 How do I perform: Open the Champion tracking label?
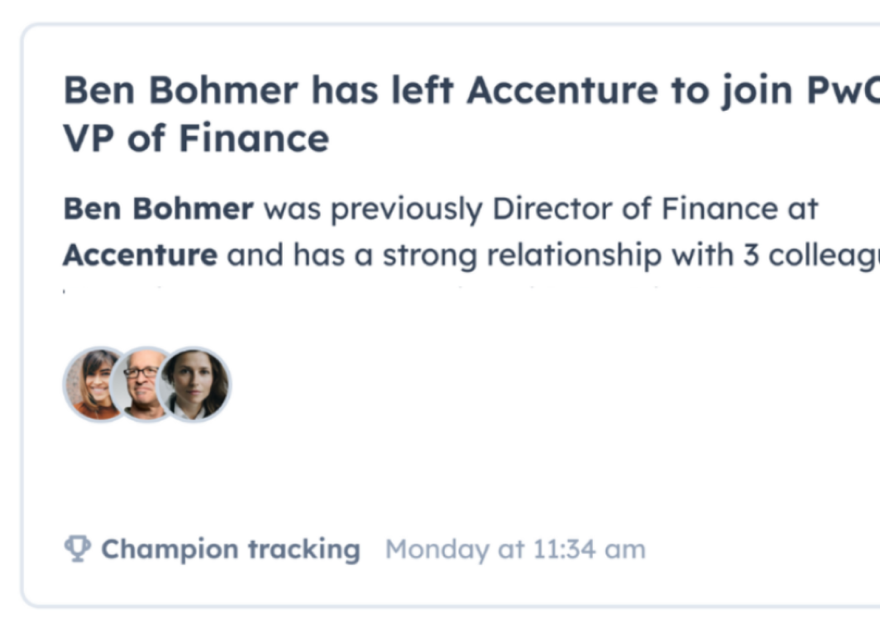230,549
